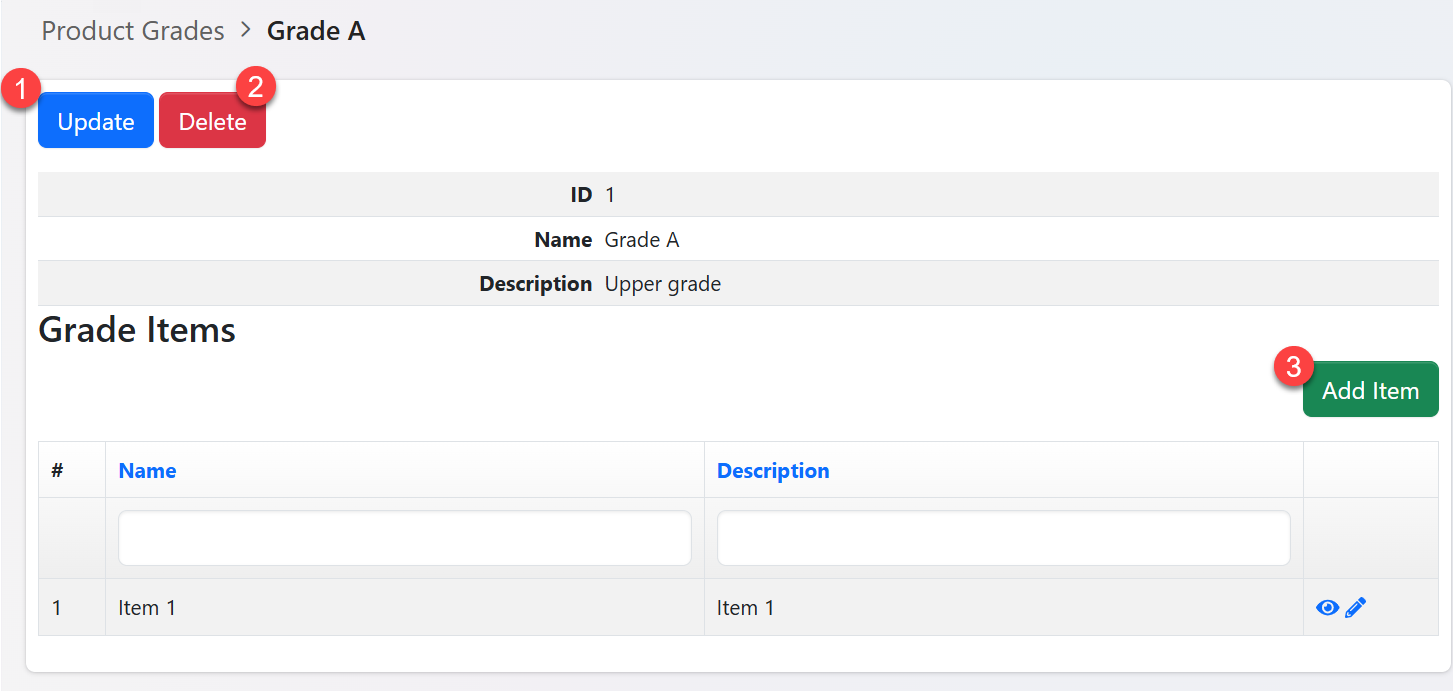View Item 1 using the eye icon

coord(1327,608)
